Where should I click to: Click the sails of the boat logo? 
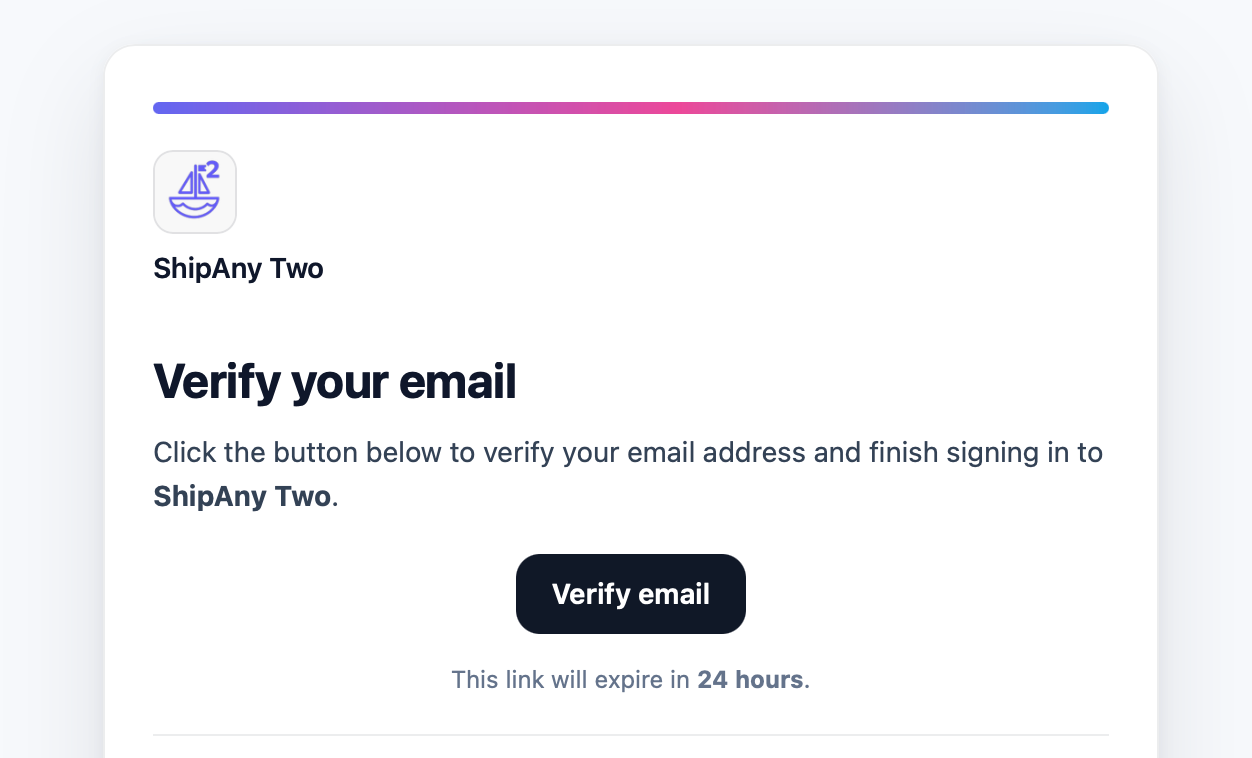click(191, 182)
